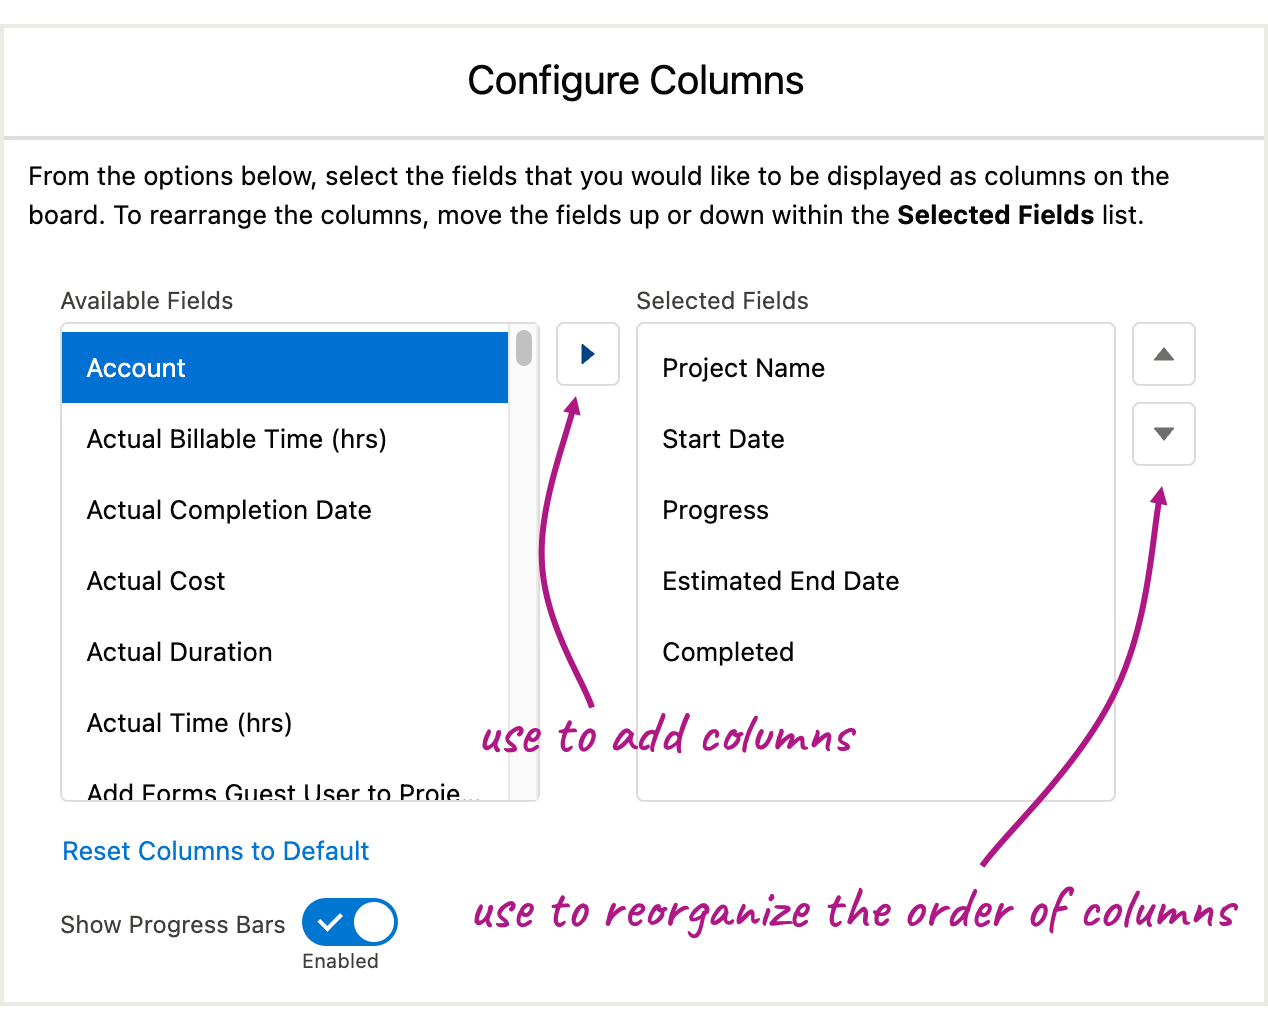Click Available Fields scrollbar thumb
Screen dimensions: 1268x1026
click(x=524, y=348)
